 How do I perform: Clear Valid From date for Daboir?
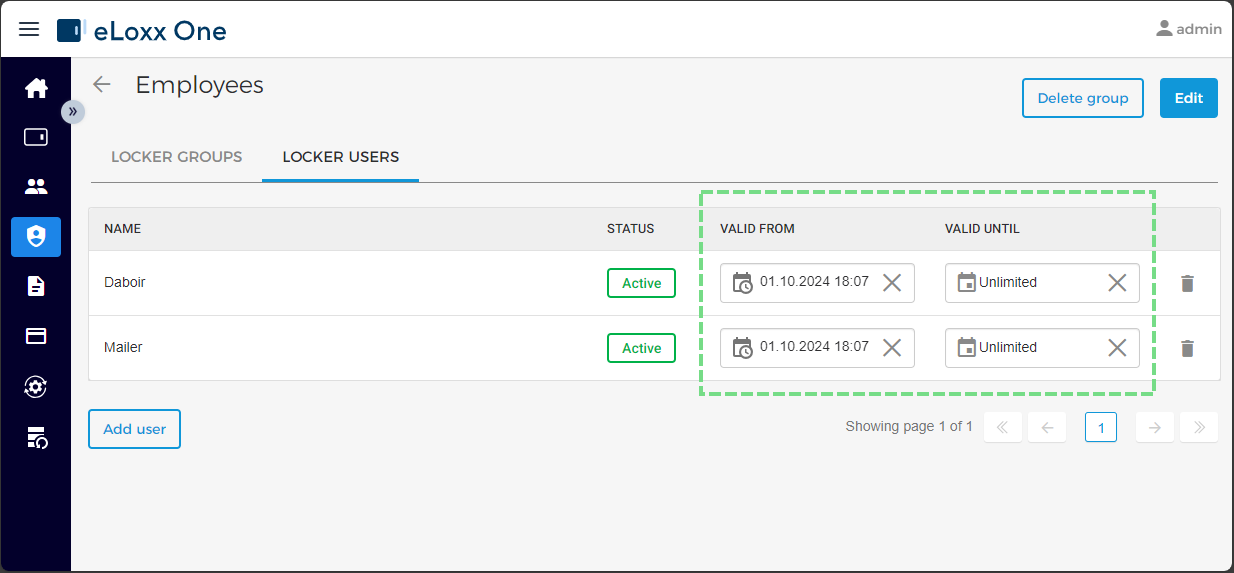point(892,283)
